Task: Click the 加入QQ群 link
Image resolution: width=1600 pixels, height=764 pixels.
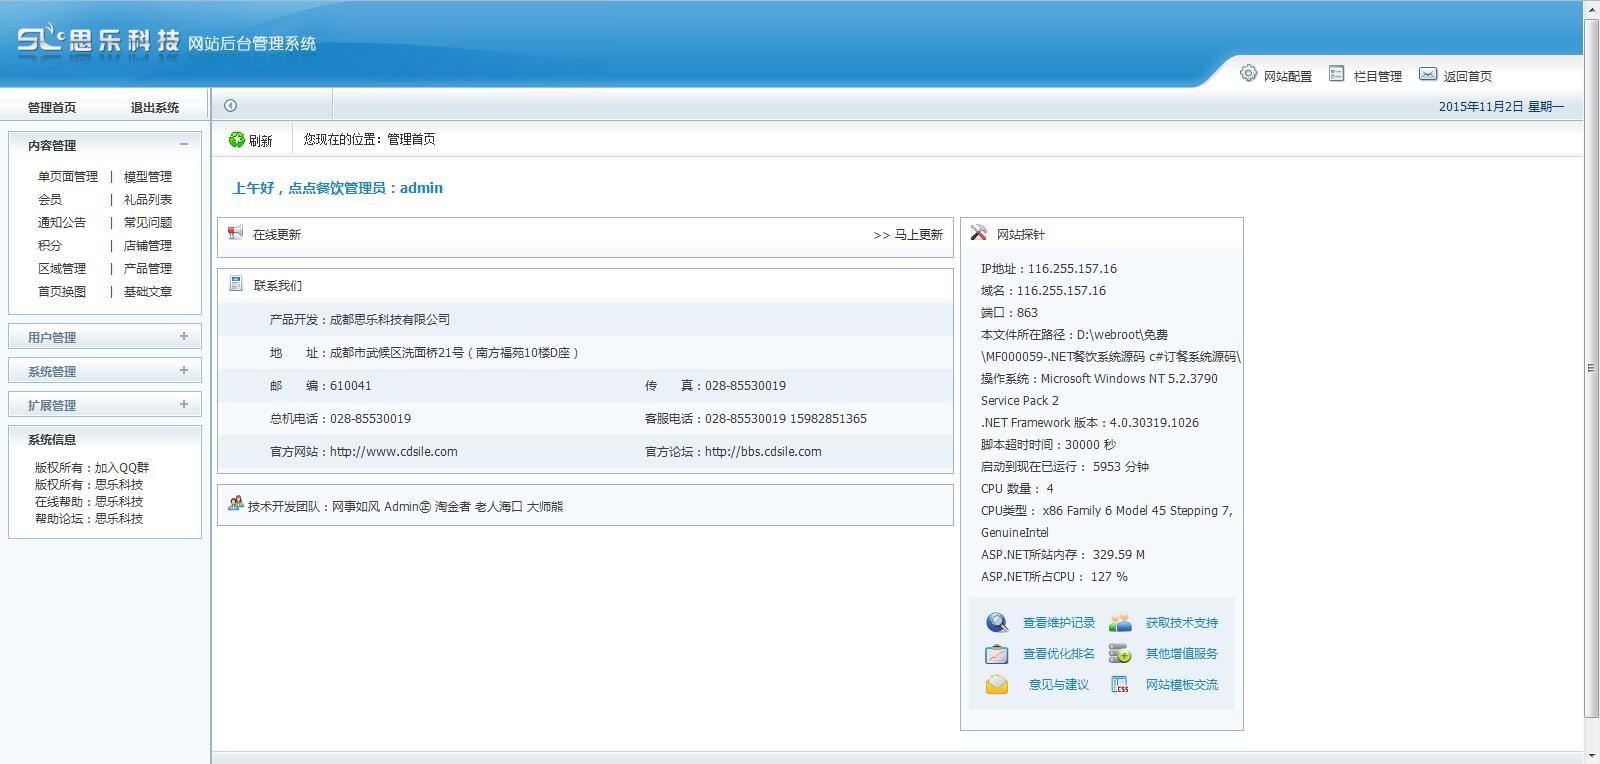Action: 122,467
